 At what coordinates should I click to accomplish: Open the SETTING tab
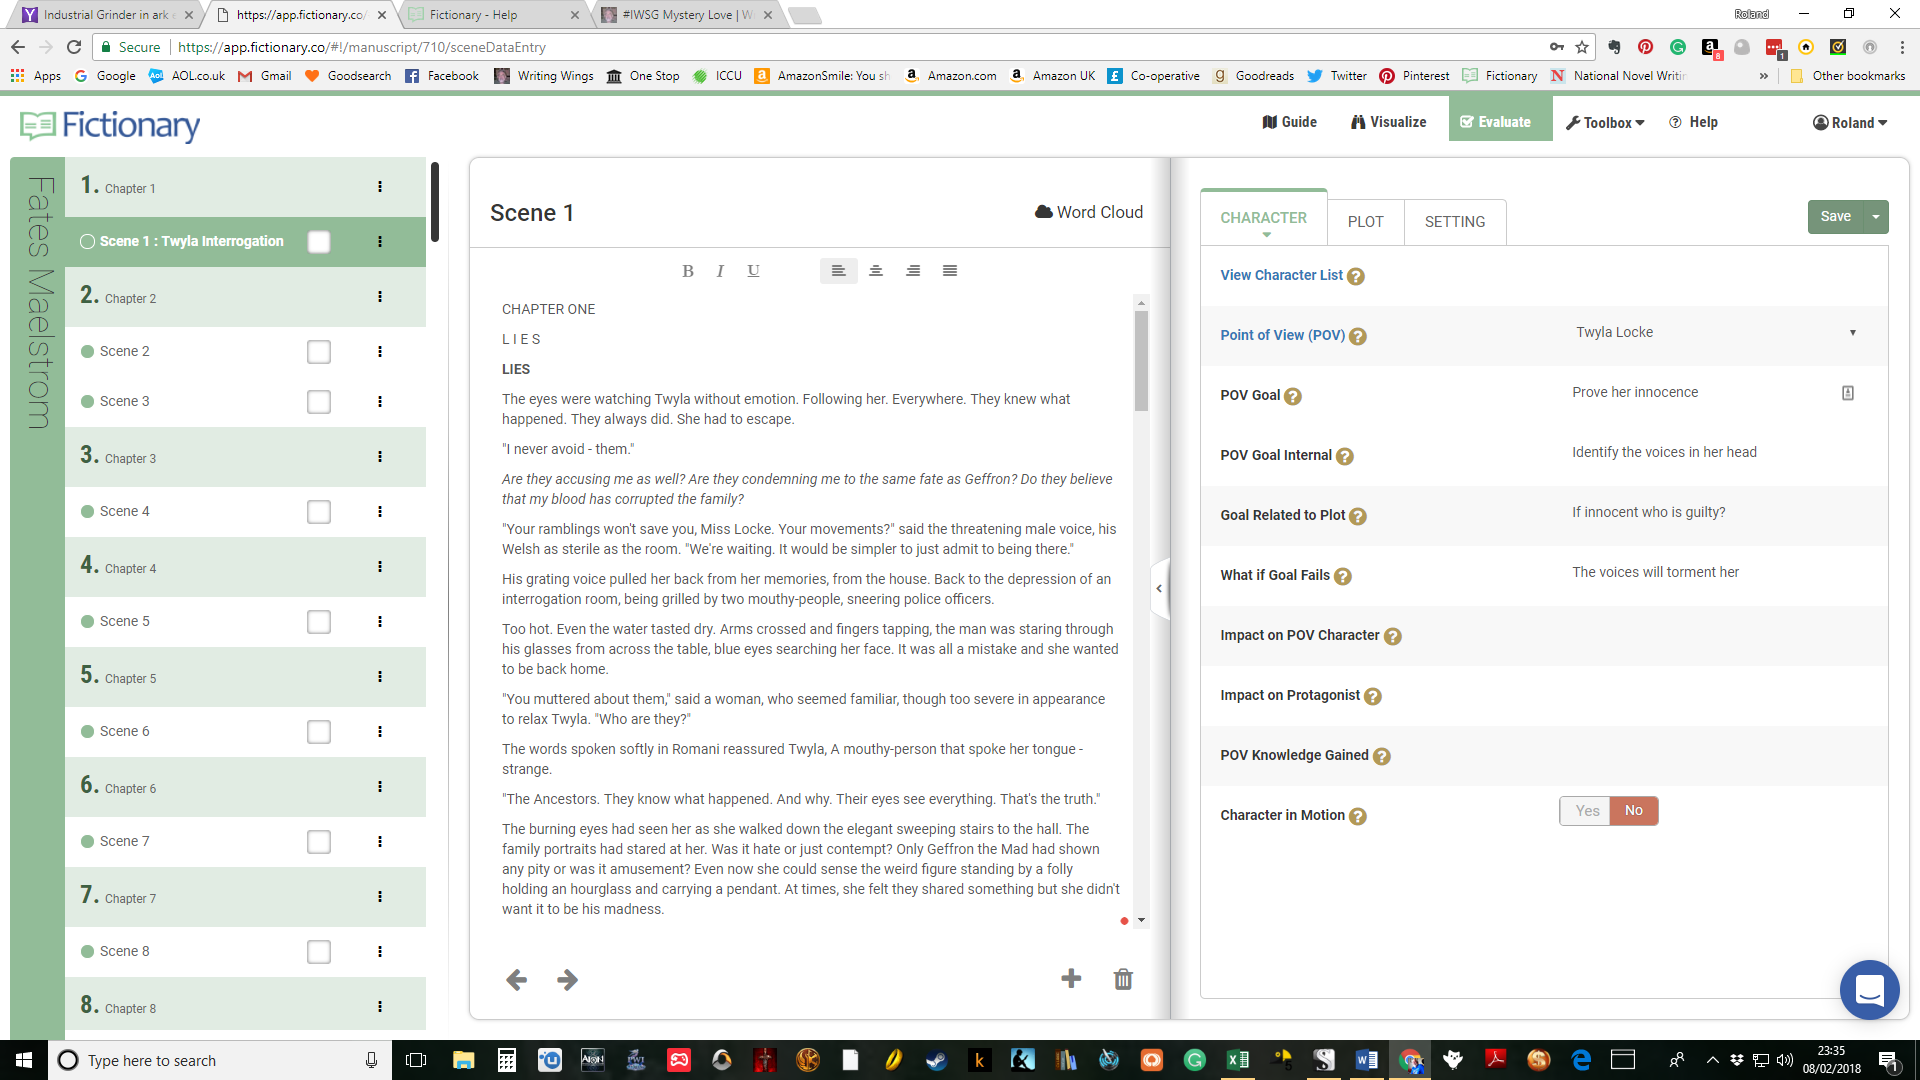point(1454,222)
